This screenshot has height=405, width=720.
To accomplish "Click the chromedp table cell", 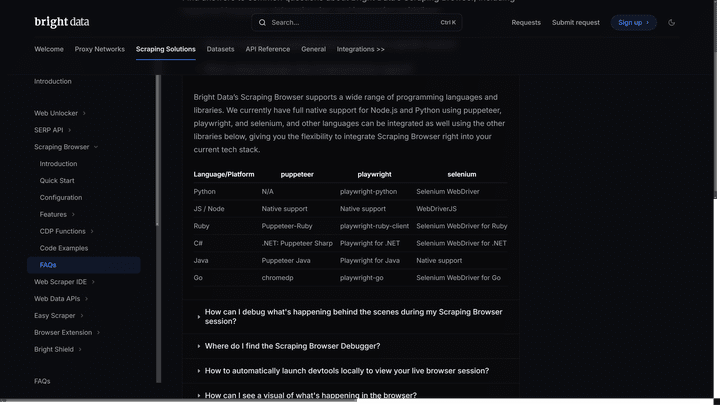I will 277,278.
